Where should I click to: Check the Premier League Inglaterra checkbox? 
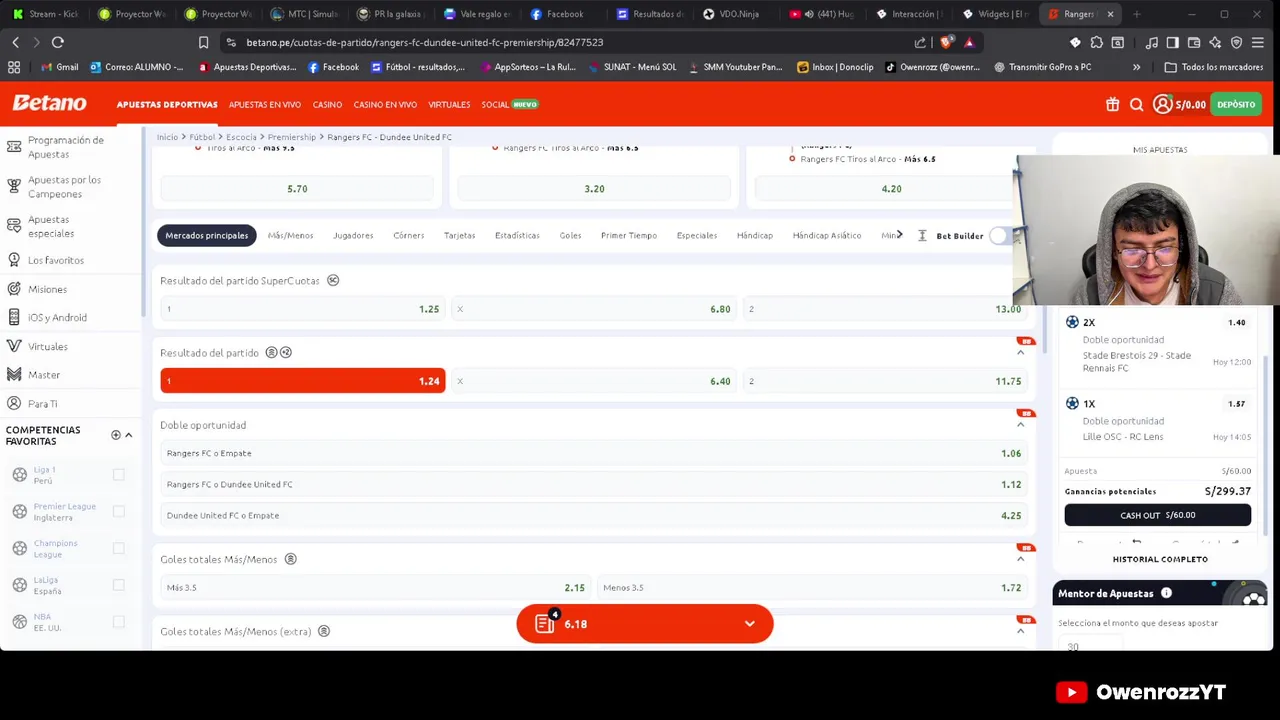tap(118, 511)
